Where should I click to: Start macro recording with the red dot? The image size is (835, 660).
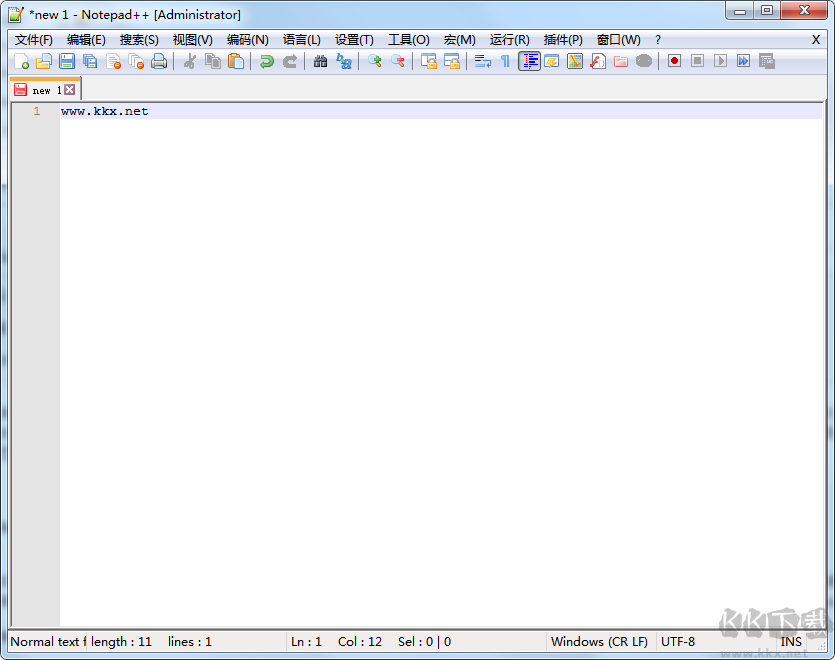coord(673,61)
